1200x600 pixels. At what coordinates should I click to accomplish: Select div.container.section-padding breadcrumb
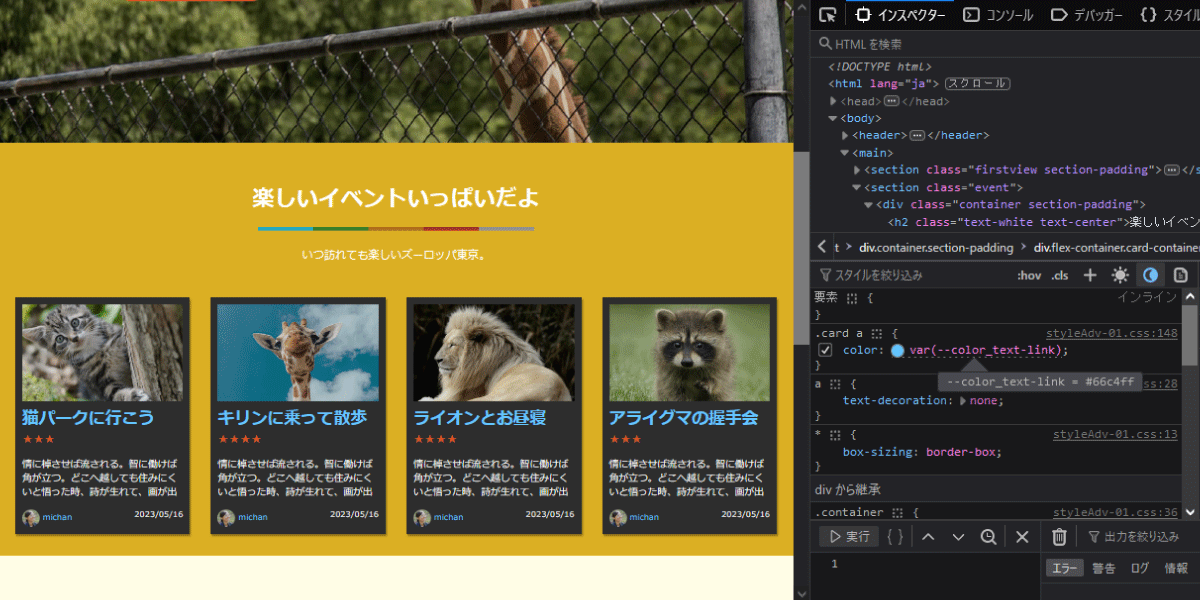tap(936, 247)
